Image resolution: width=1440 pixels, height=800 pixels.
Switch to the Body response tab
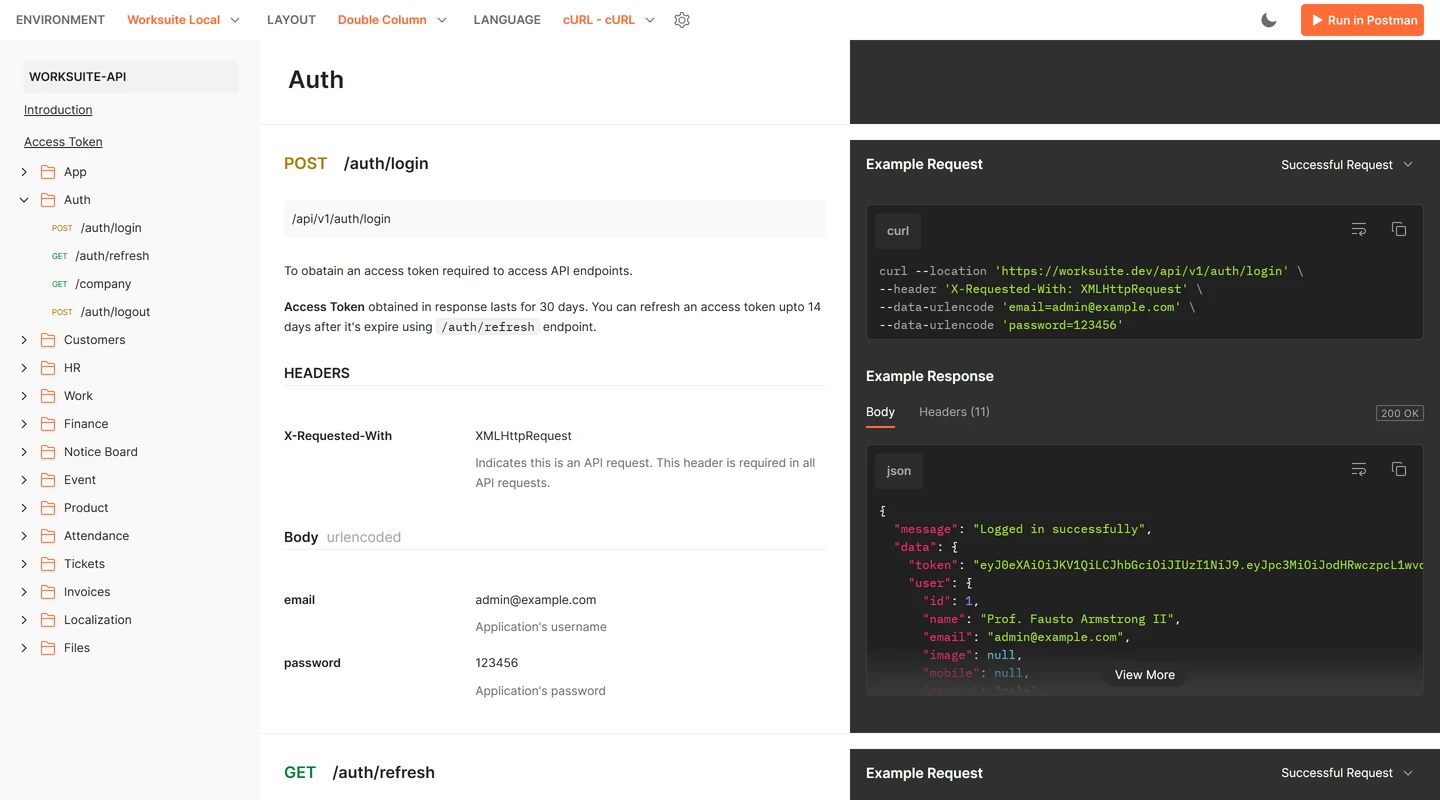coord(880,412)
